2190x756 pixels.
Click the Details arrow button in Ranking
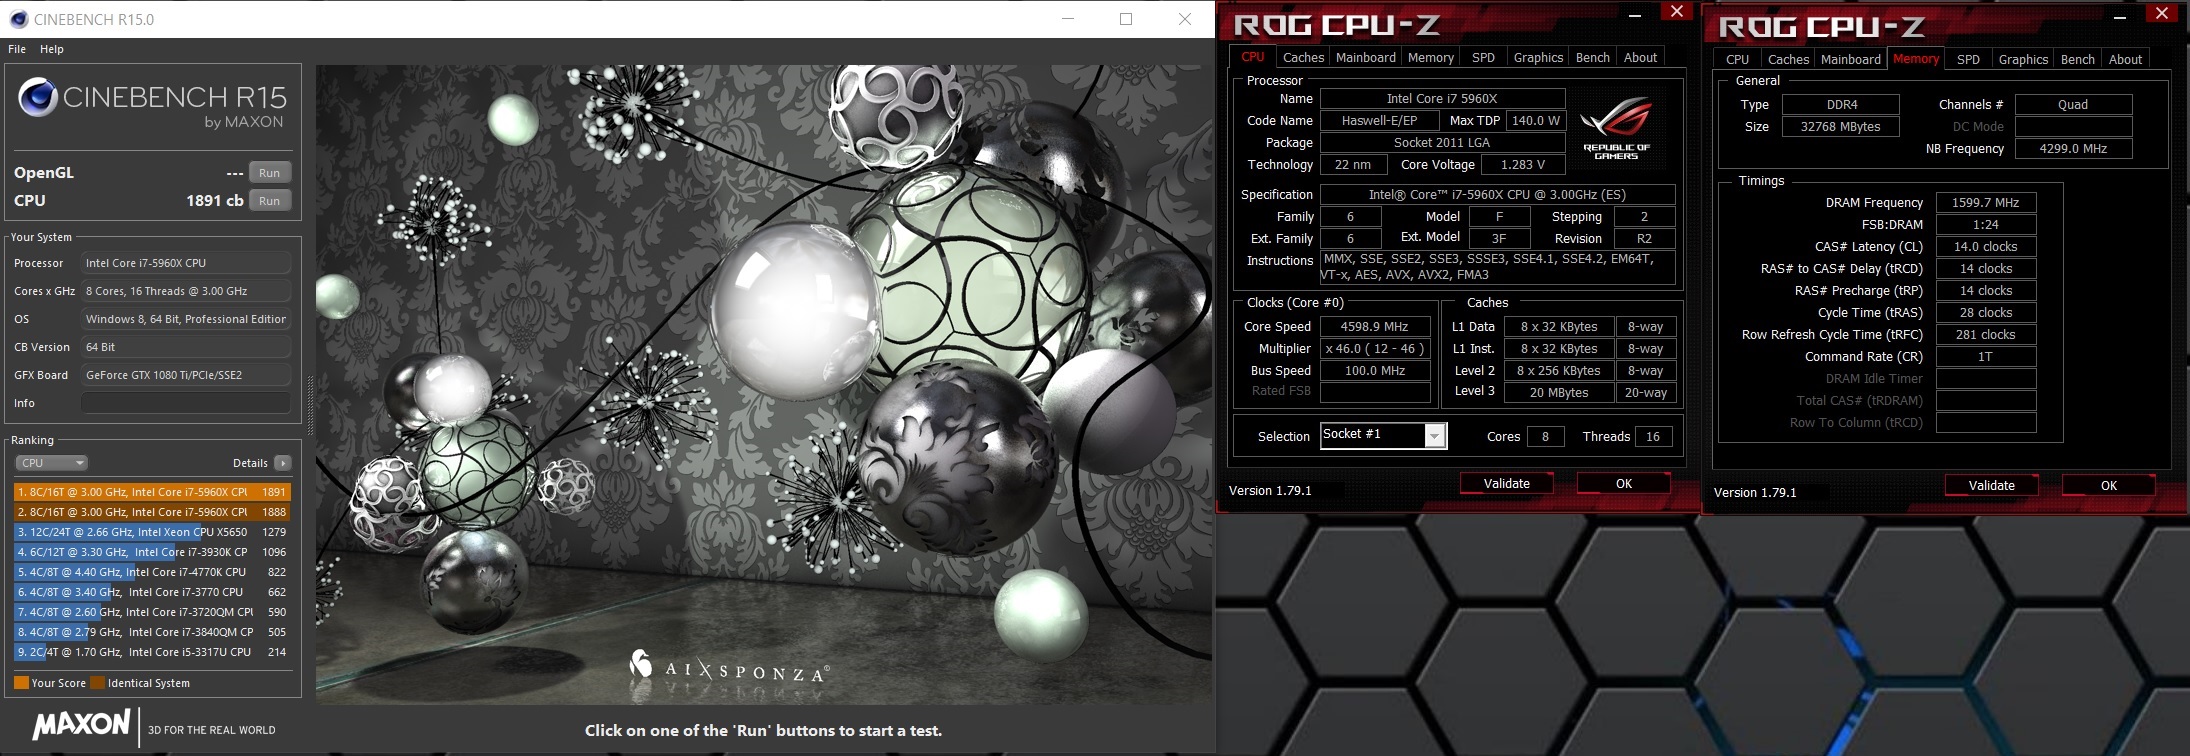(x=283, y=463)
